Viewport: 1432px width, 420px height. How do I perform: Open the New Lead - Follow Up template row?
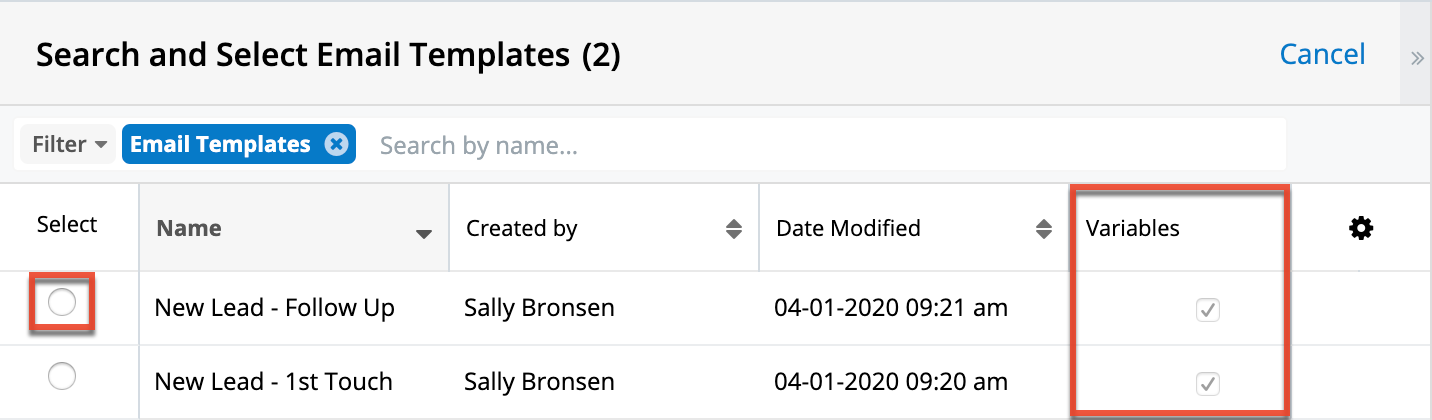(275, 308)
